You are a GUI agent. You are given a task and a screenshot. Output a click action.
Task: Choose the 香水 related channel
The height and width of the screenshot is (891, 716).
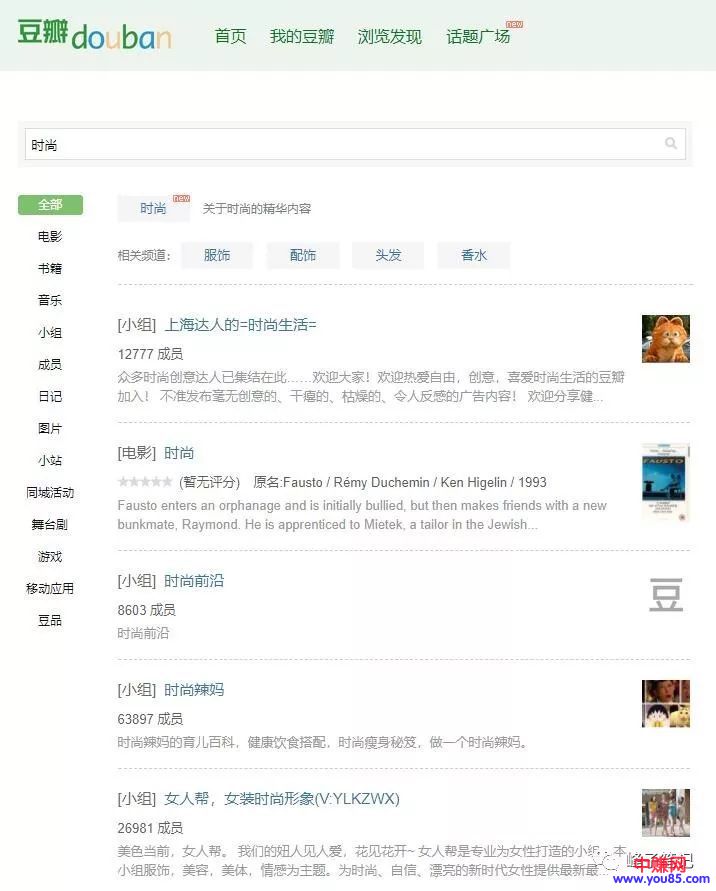474,255
